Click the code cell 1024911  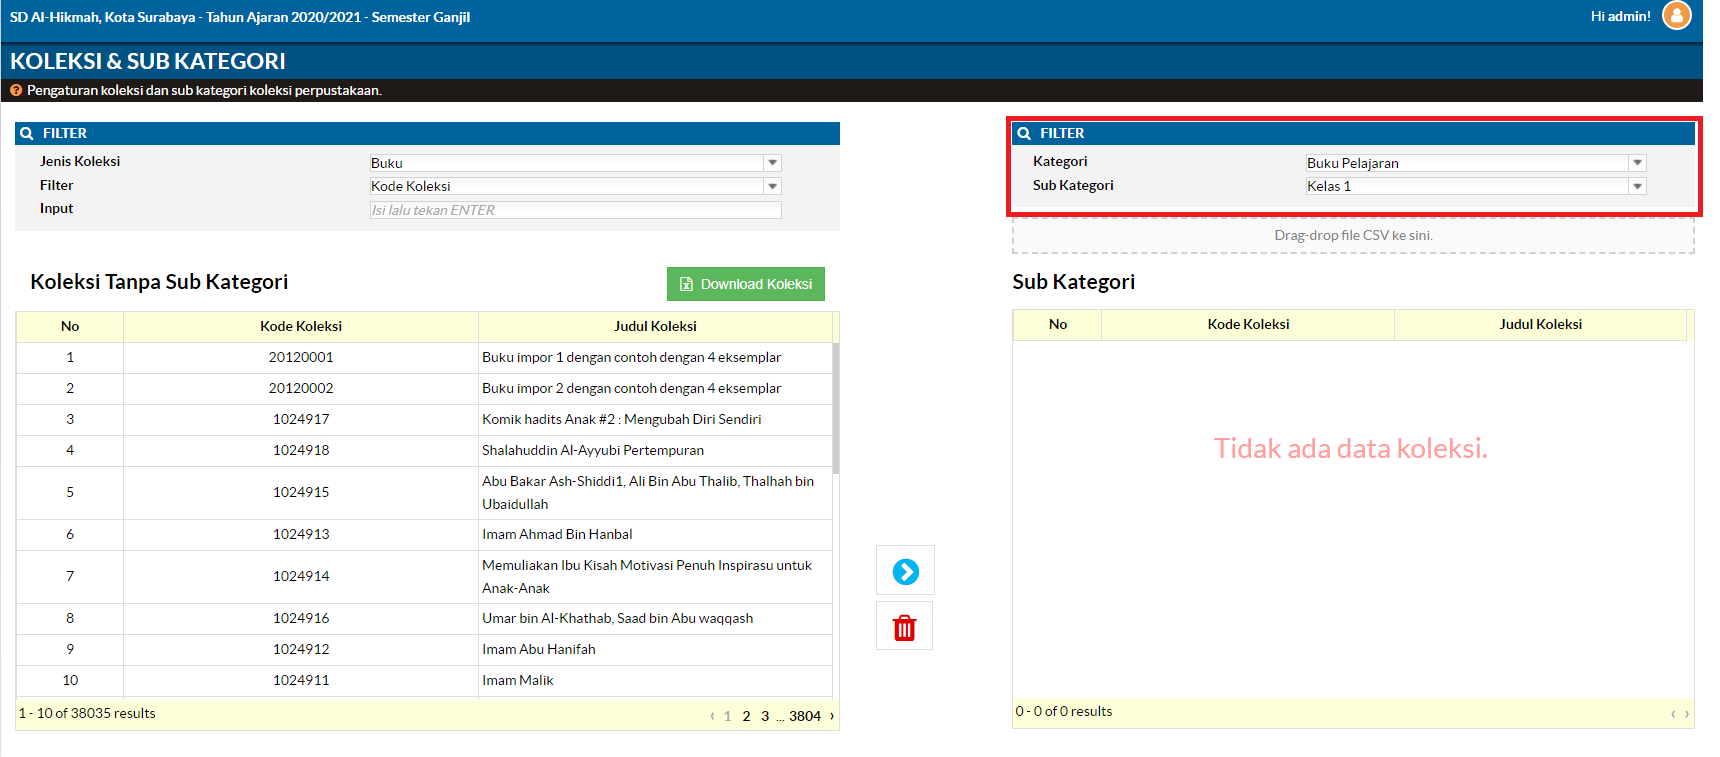click(301, 681)
